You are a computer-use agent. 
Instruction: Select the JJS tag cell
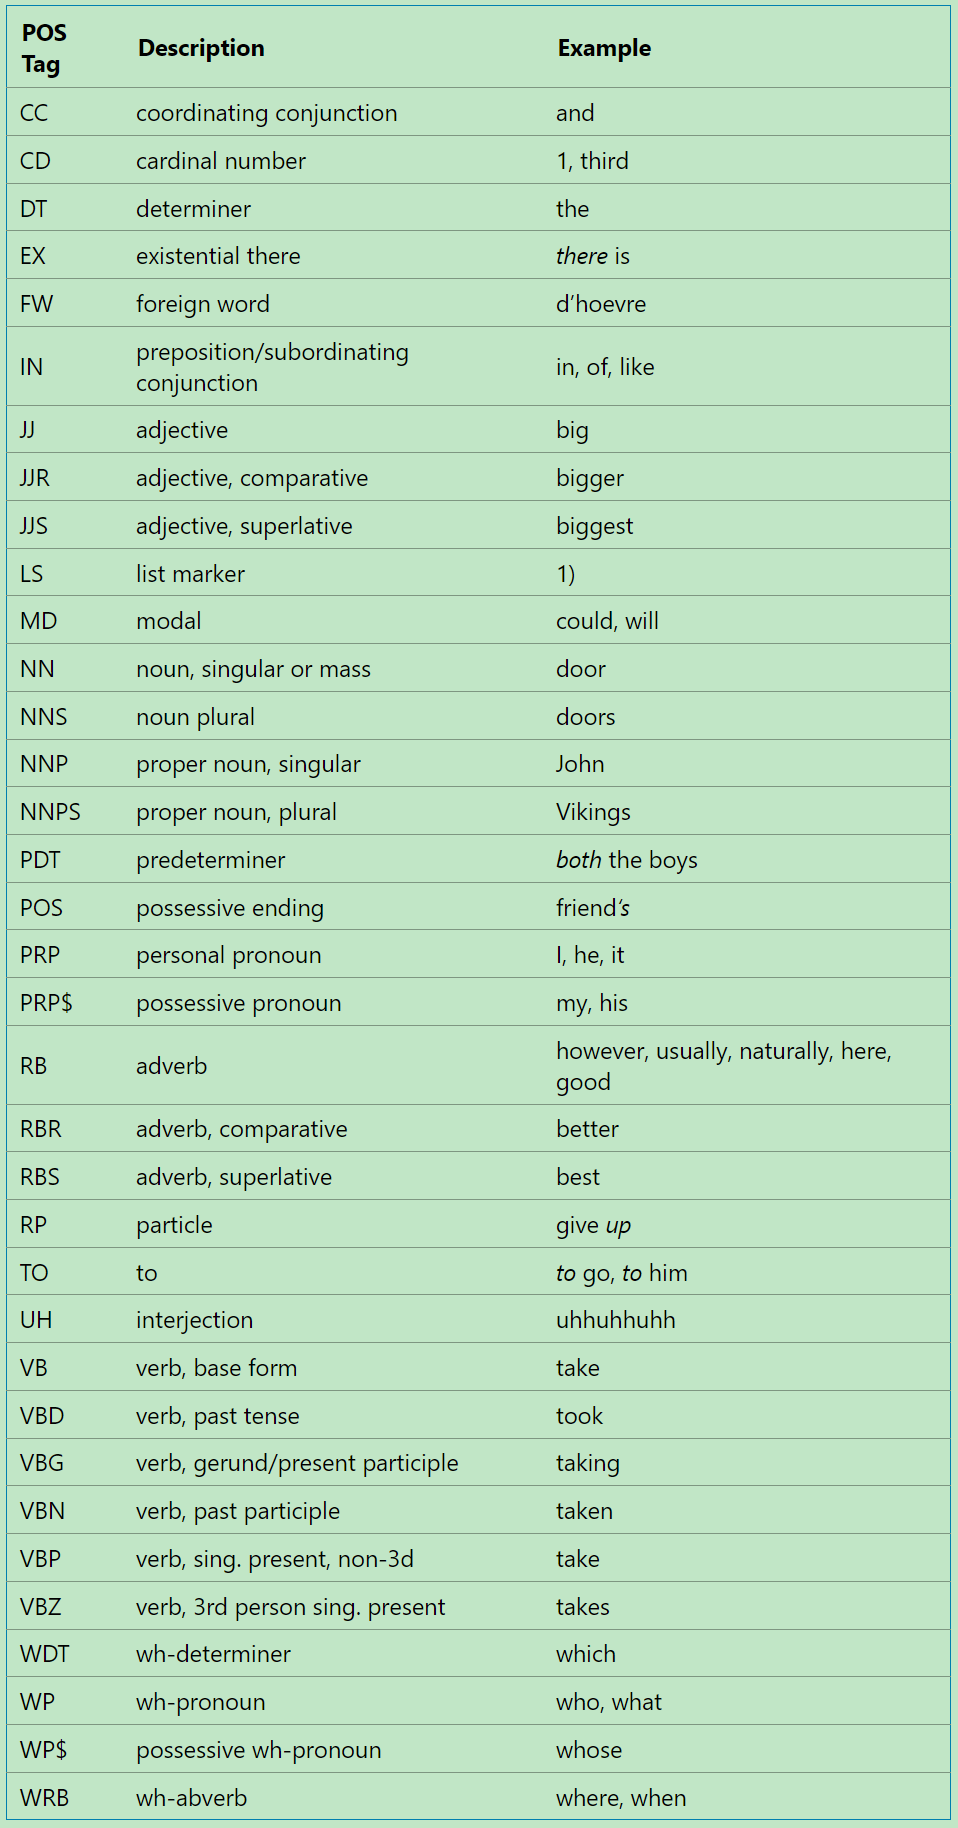click(34, 526)
